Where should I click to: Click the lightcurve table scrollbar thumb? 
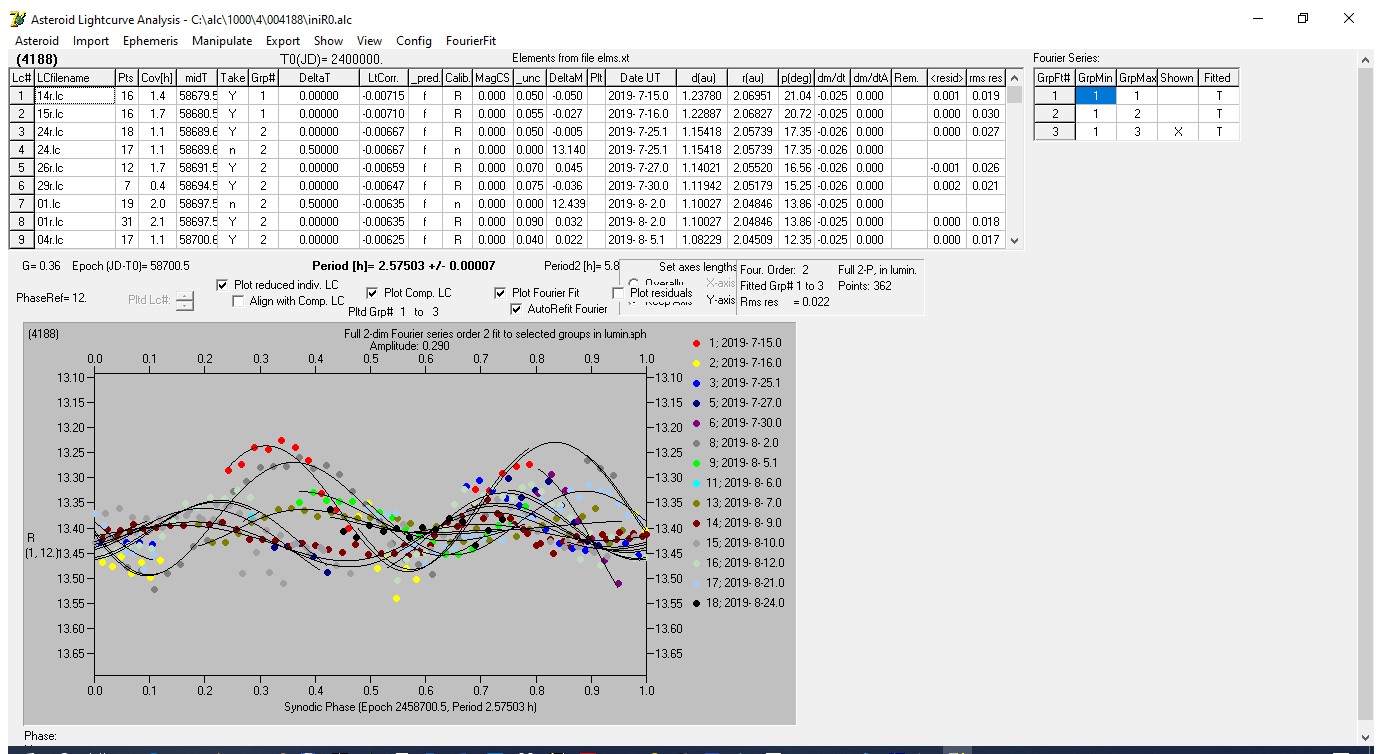[x=1015, y=95]
